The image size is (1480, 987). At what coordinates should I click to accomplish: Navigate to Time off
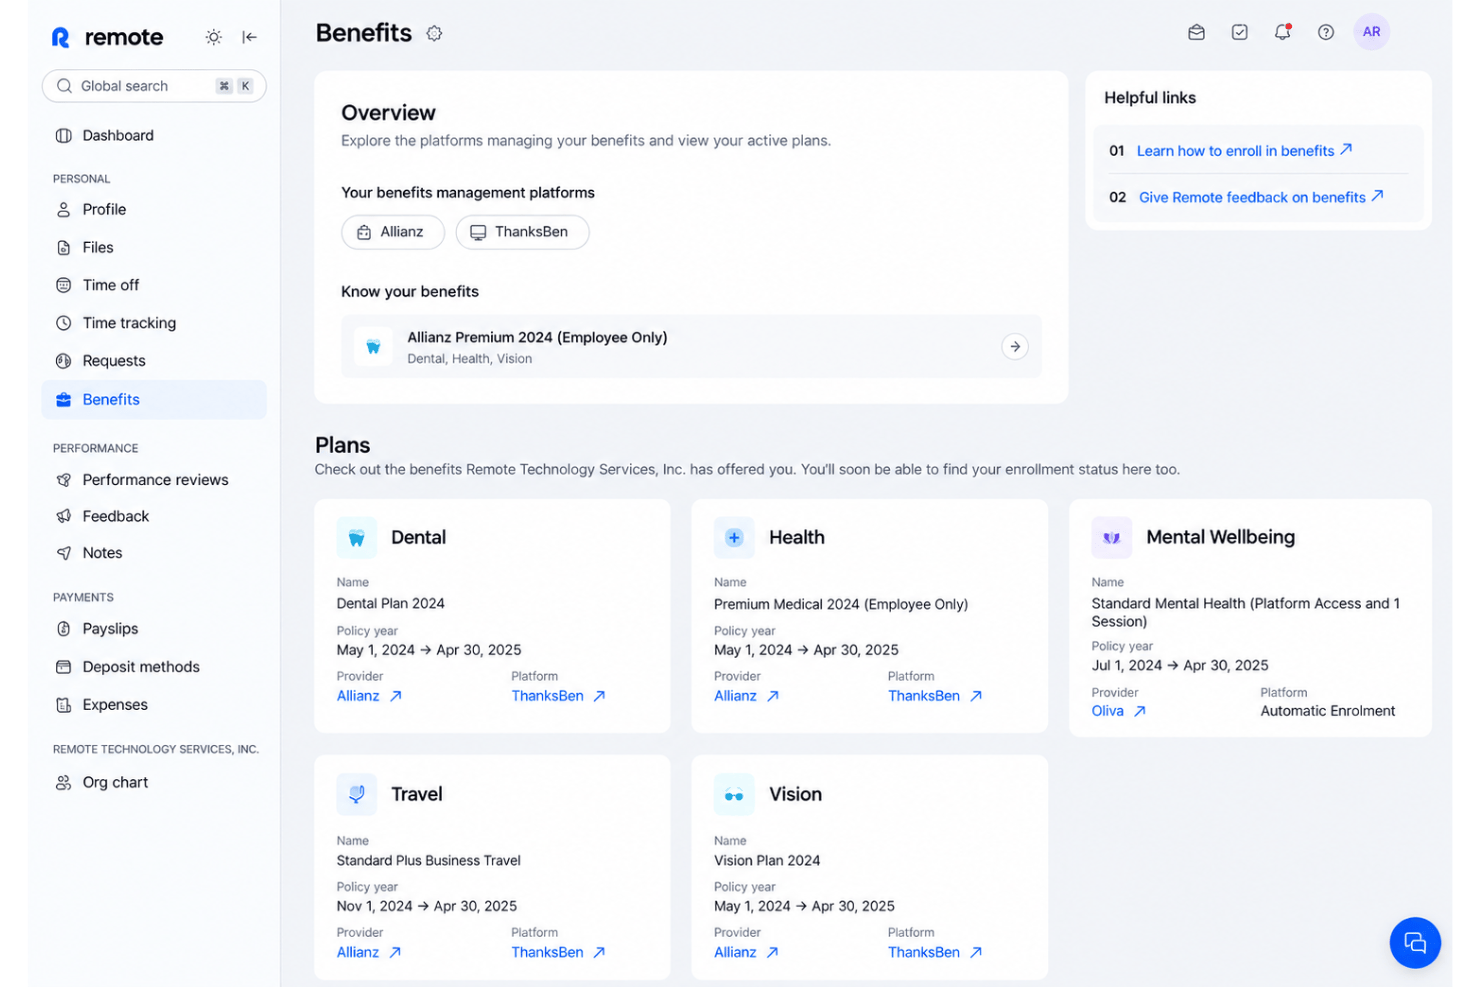pyautogui.click(x=154, y=285)
